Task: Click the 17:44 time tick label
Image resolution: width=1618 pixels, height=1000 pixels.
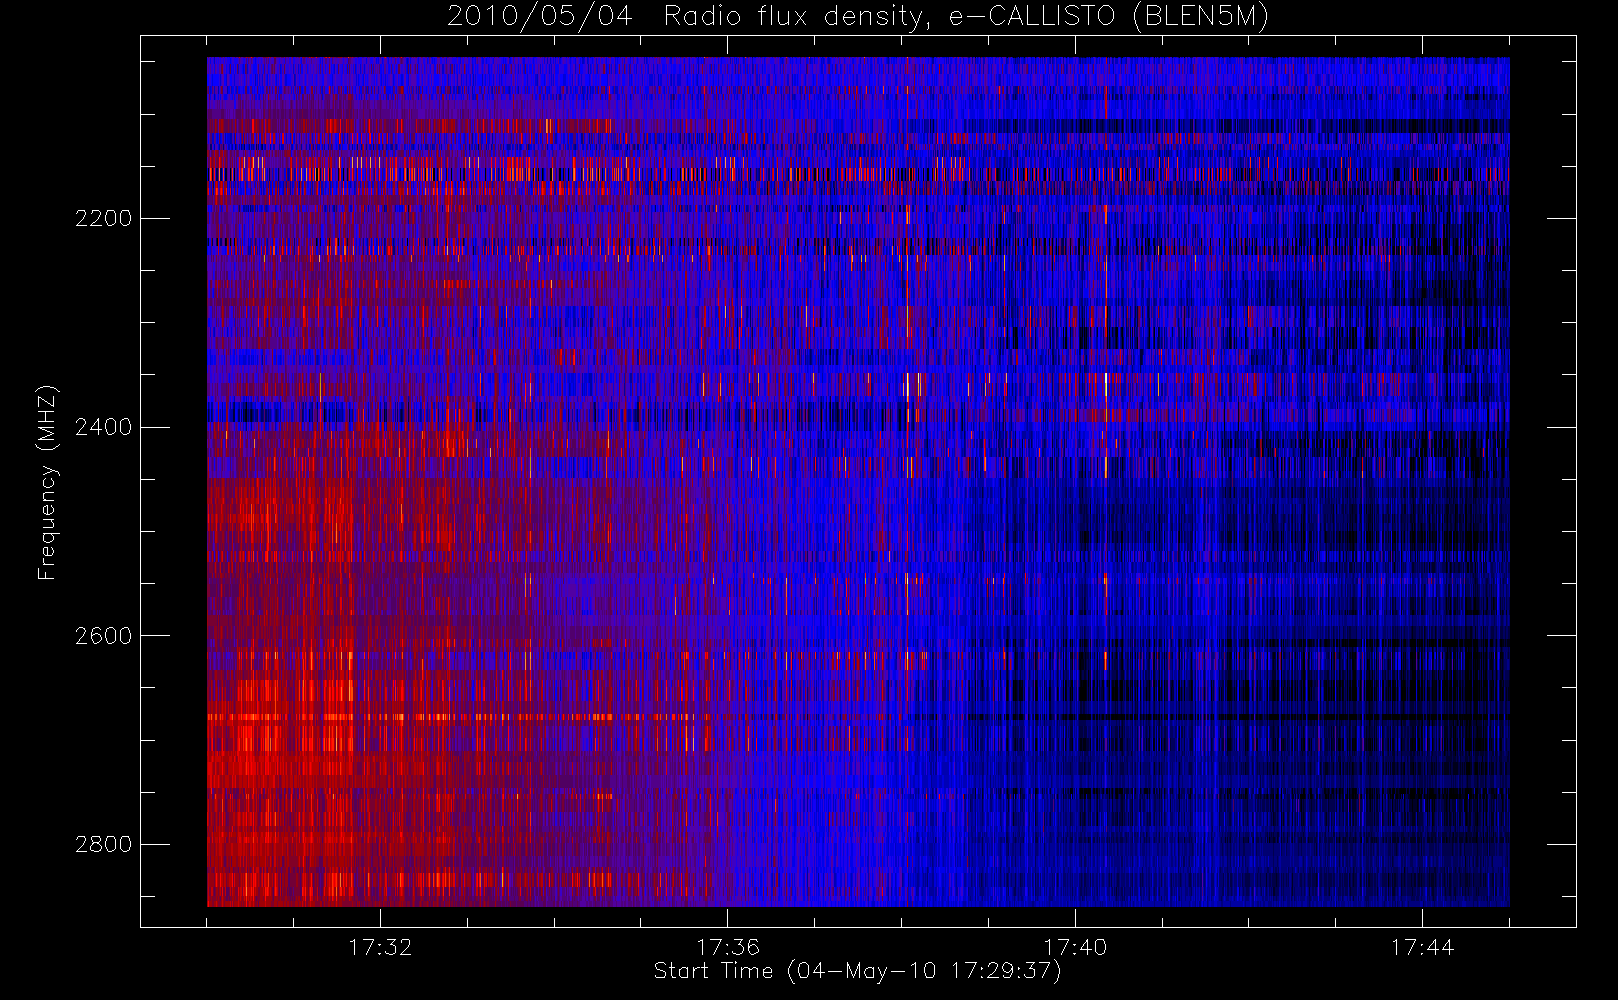Action: tap(1422, 947)
